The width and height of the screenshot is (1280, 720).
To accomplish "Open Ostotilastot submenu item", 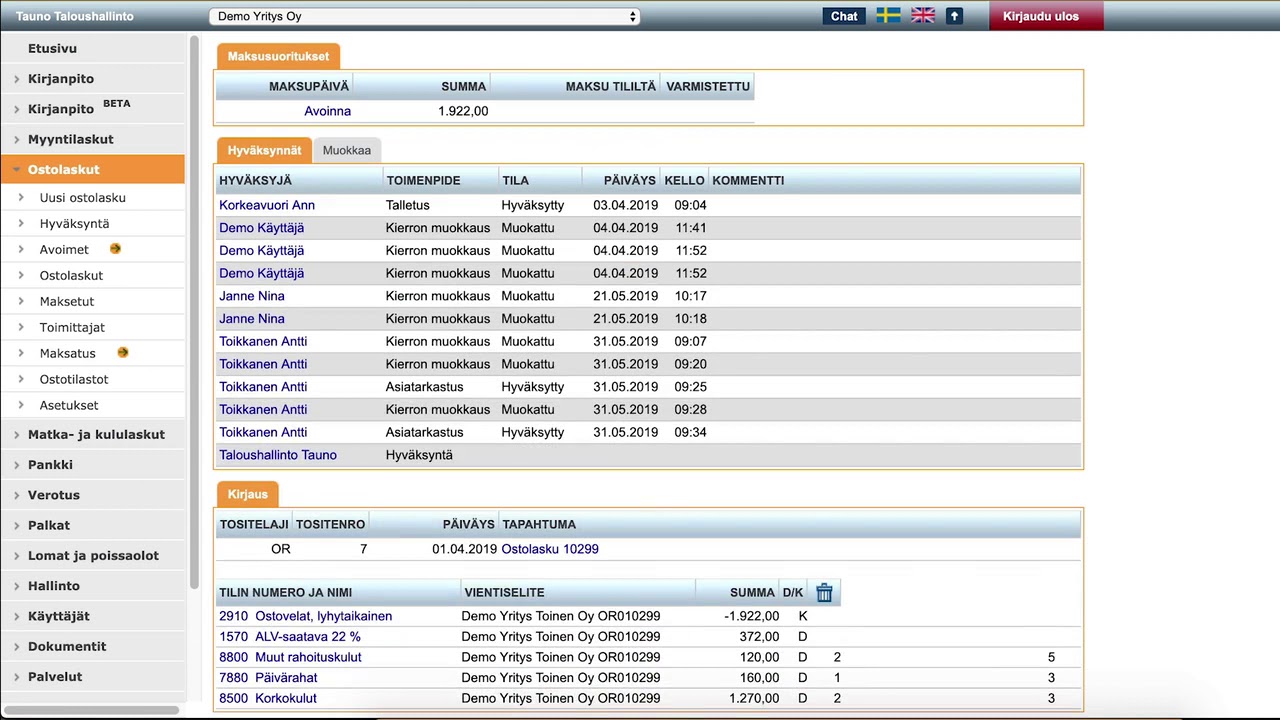I will pos(74,379).
